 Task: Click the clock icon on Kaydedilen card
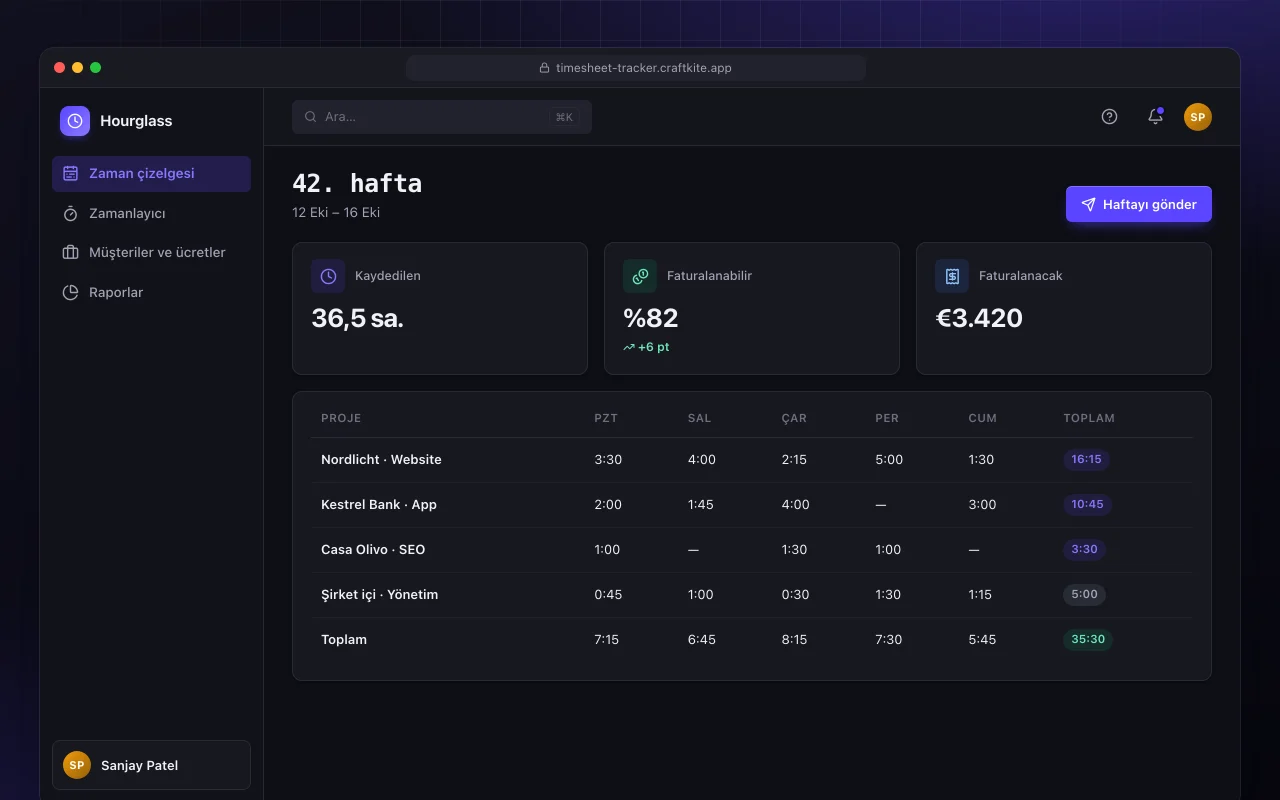coord(328,276)
